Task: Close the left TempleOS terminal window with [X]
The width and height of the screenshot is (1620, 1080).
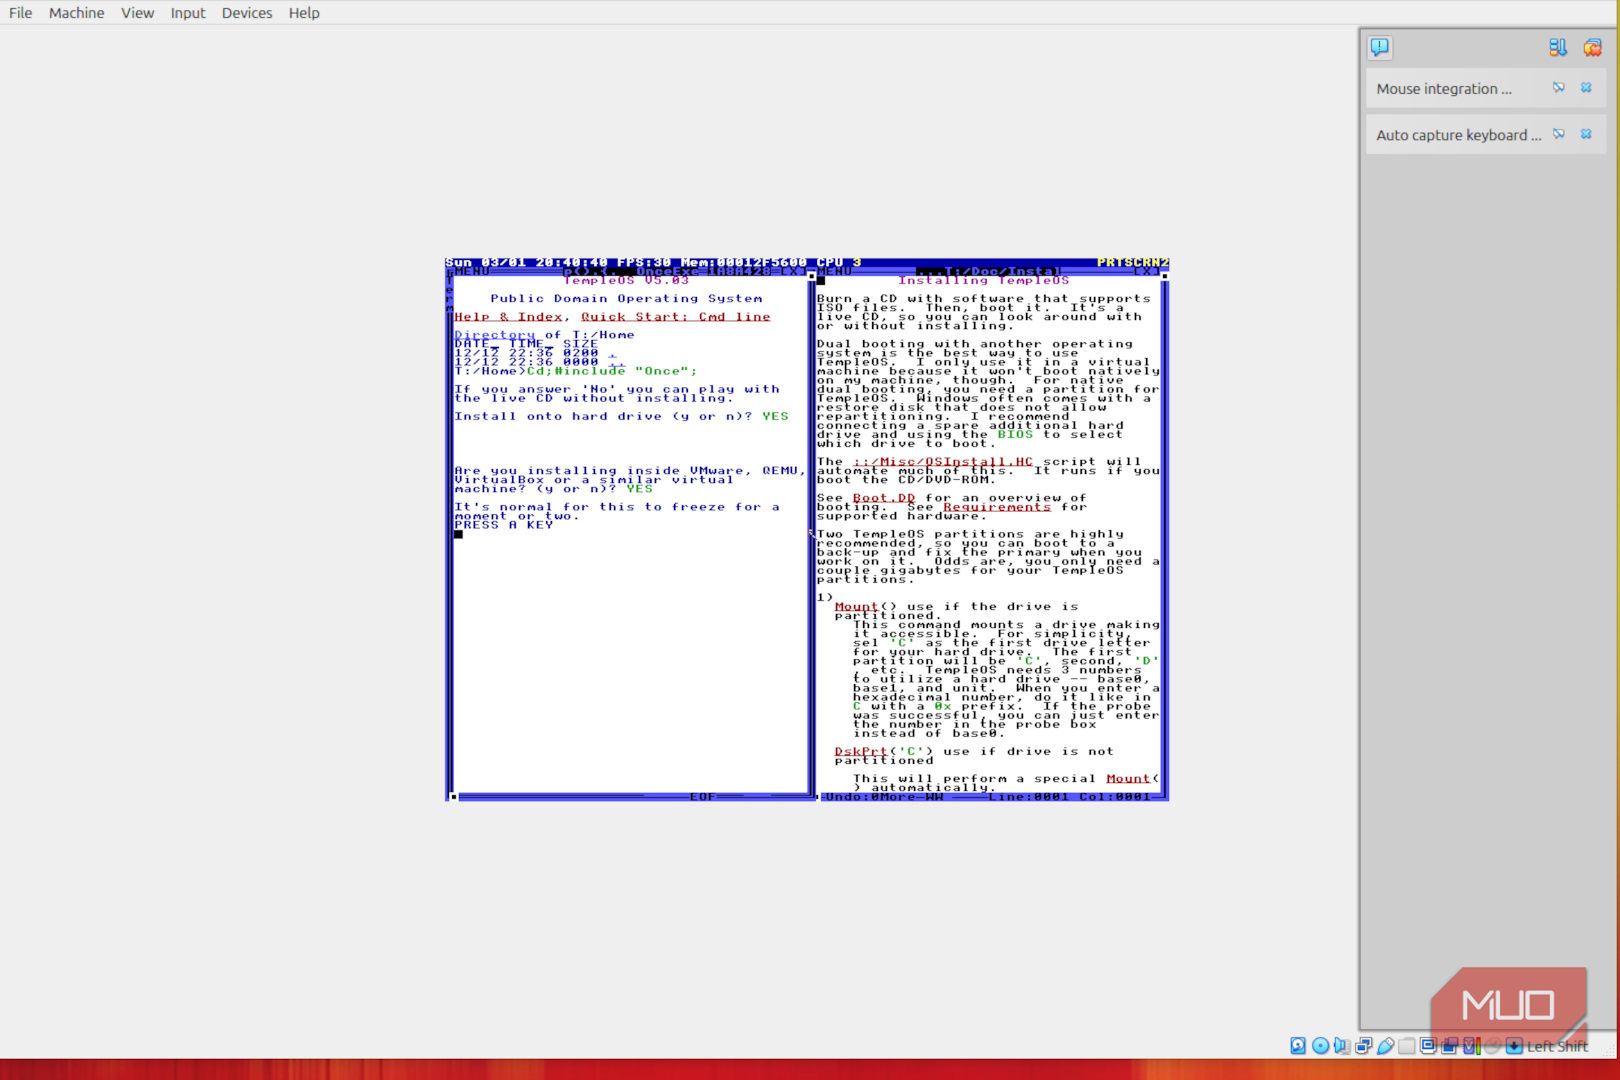Action: pos(793,271)
